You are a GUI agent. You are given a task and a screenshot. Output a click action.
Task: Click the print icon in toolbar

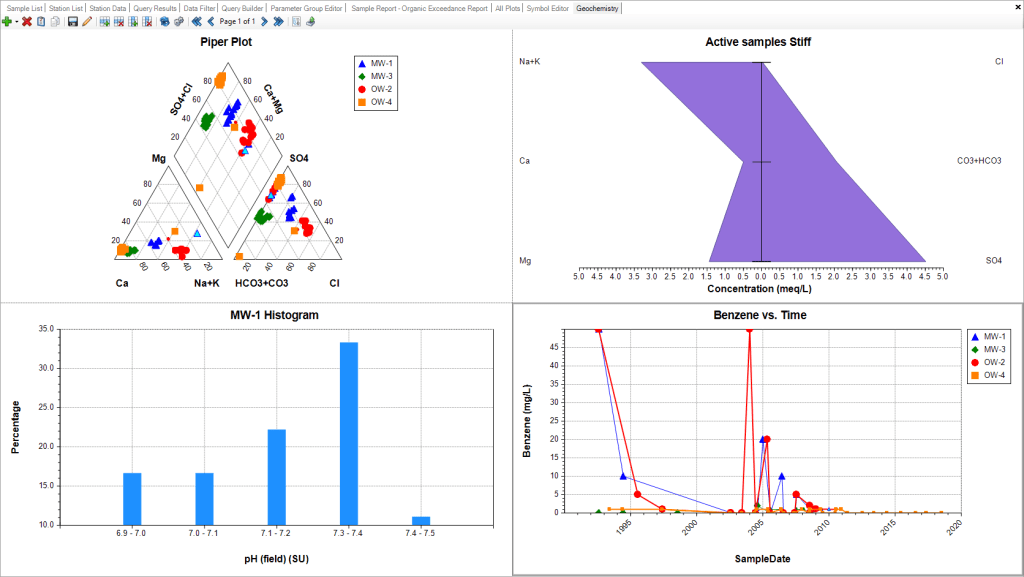point(310,21)
